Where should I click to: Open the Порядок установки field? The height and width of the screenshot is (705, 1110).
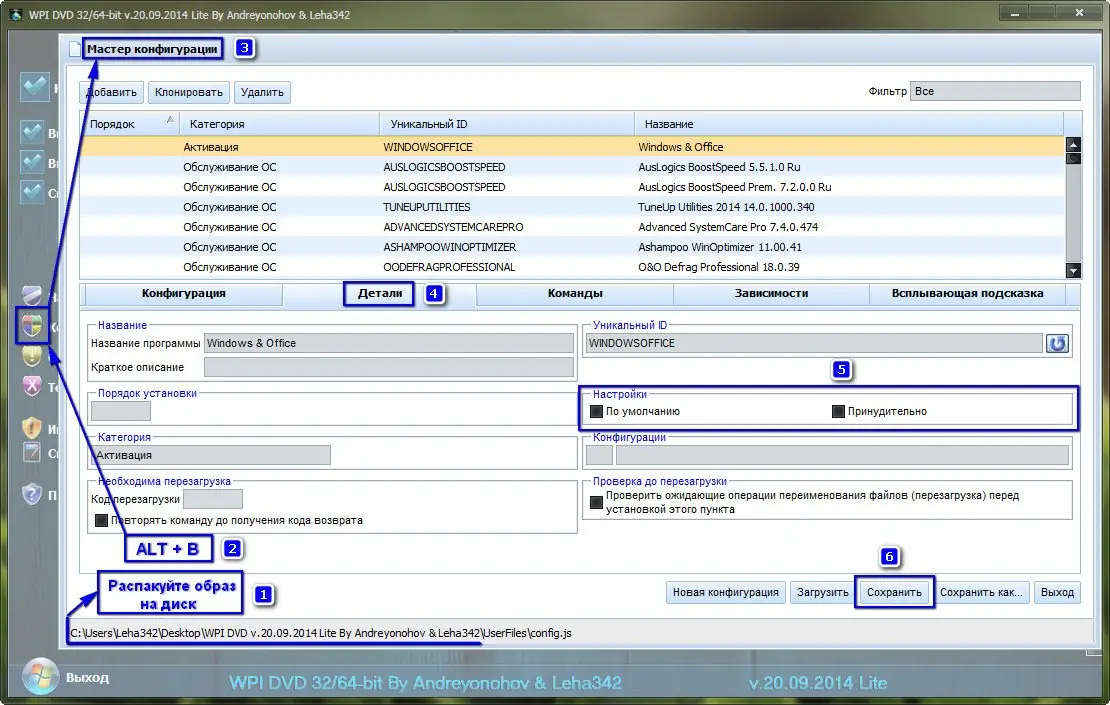click(x=121, y=411)
